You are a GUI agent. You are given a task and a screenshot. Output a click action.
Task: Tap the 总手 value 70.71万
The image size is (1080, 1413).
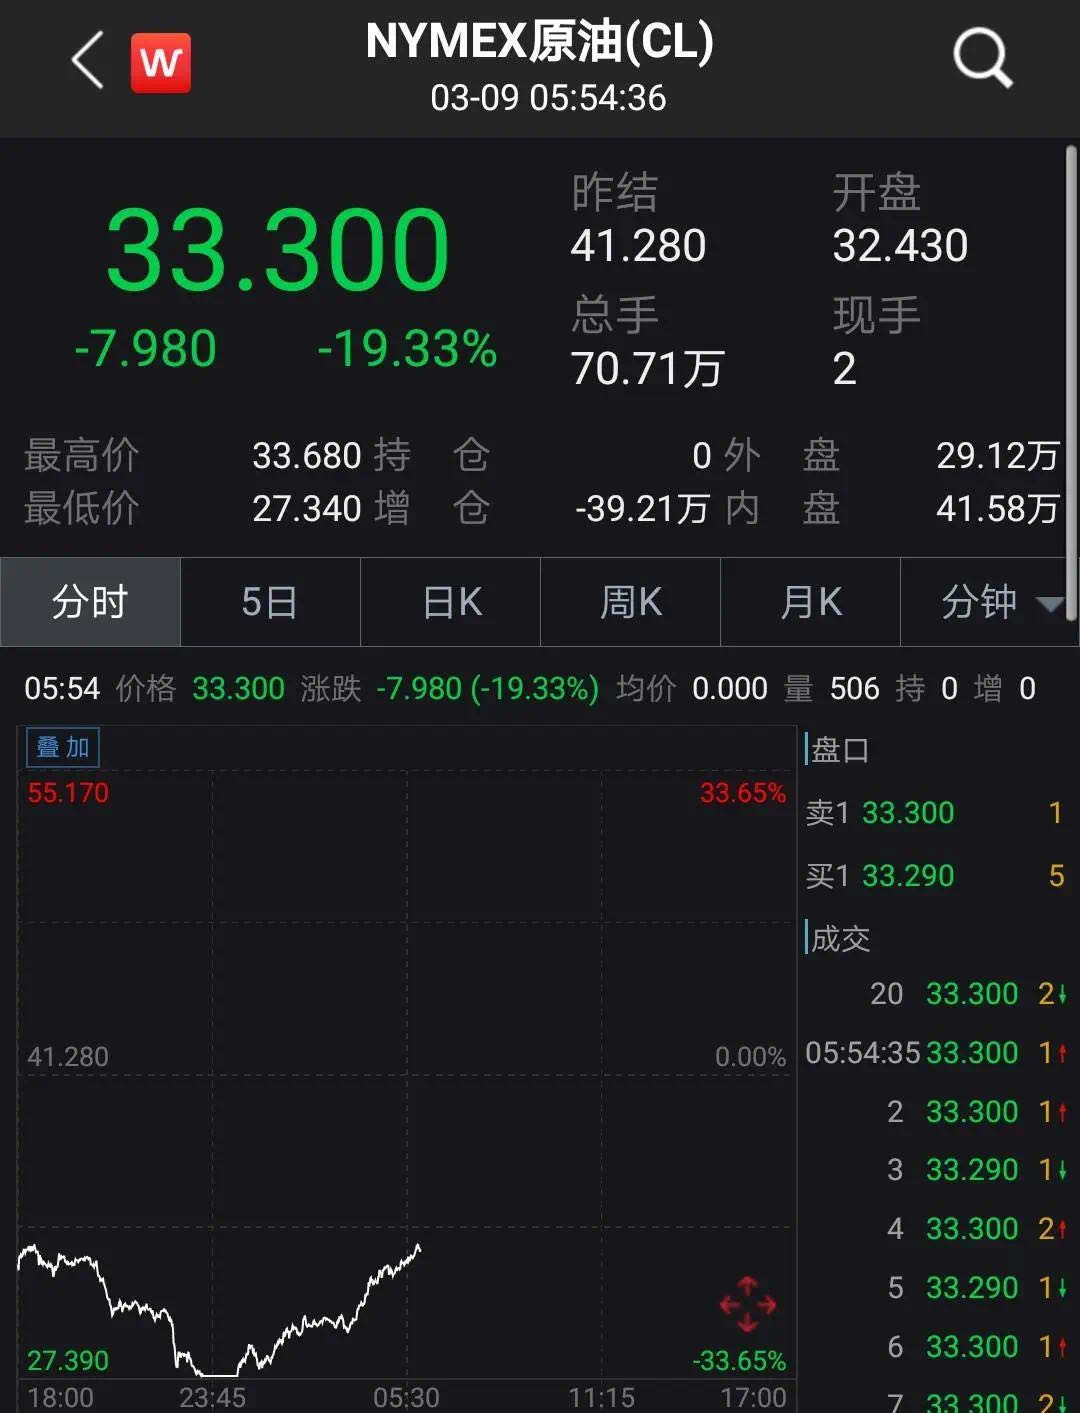coord(647,369)
